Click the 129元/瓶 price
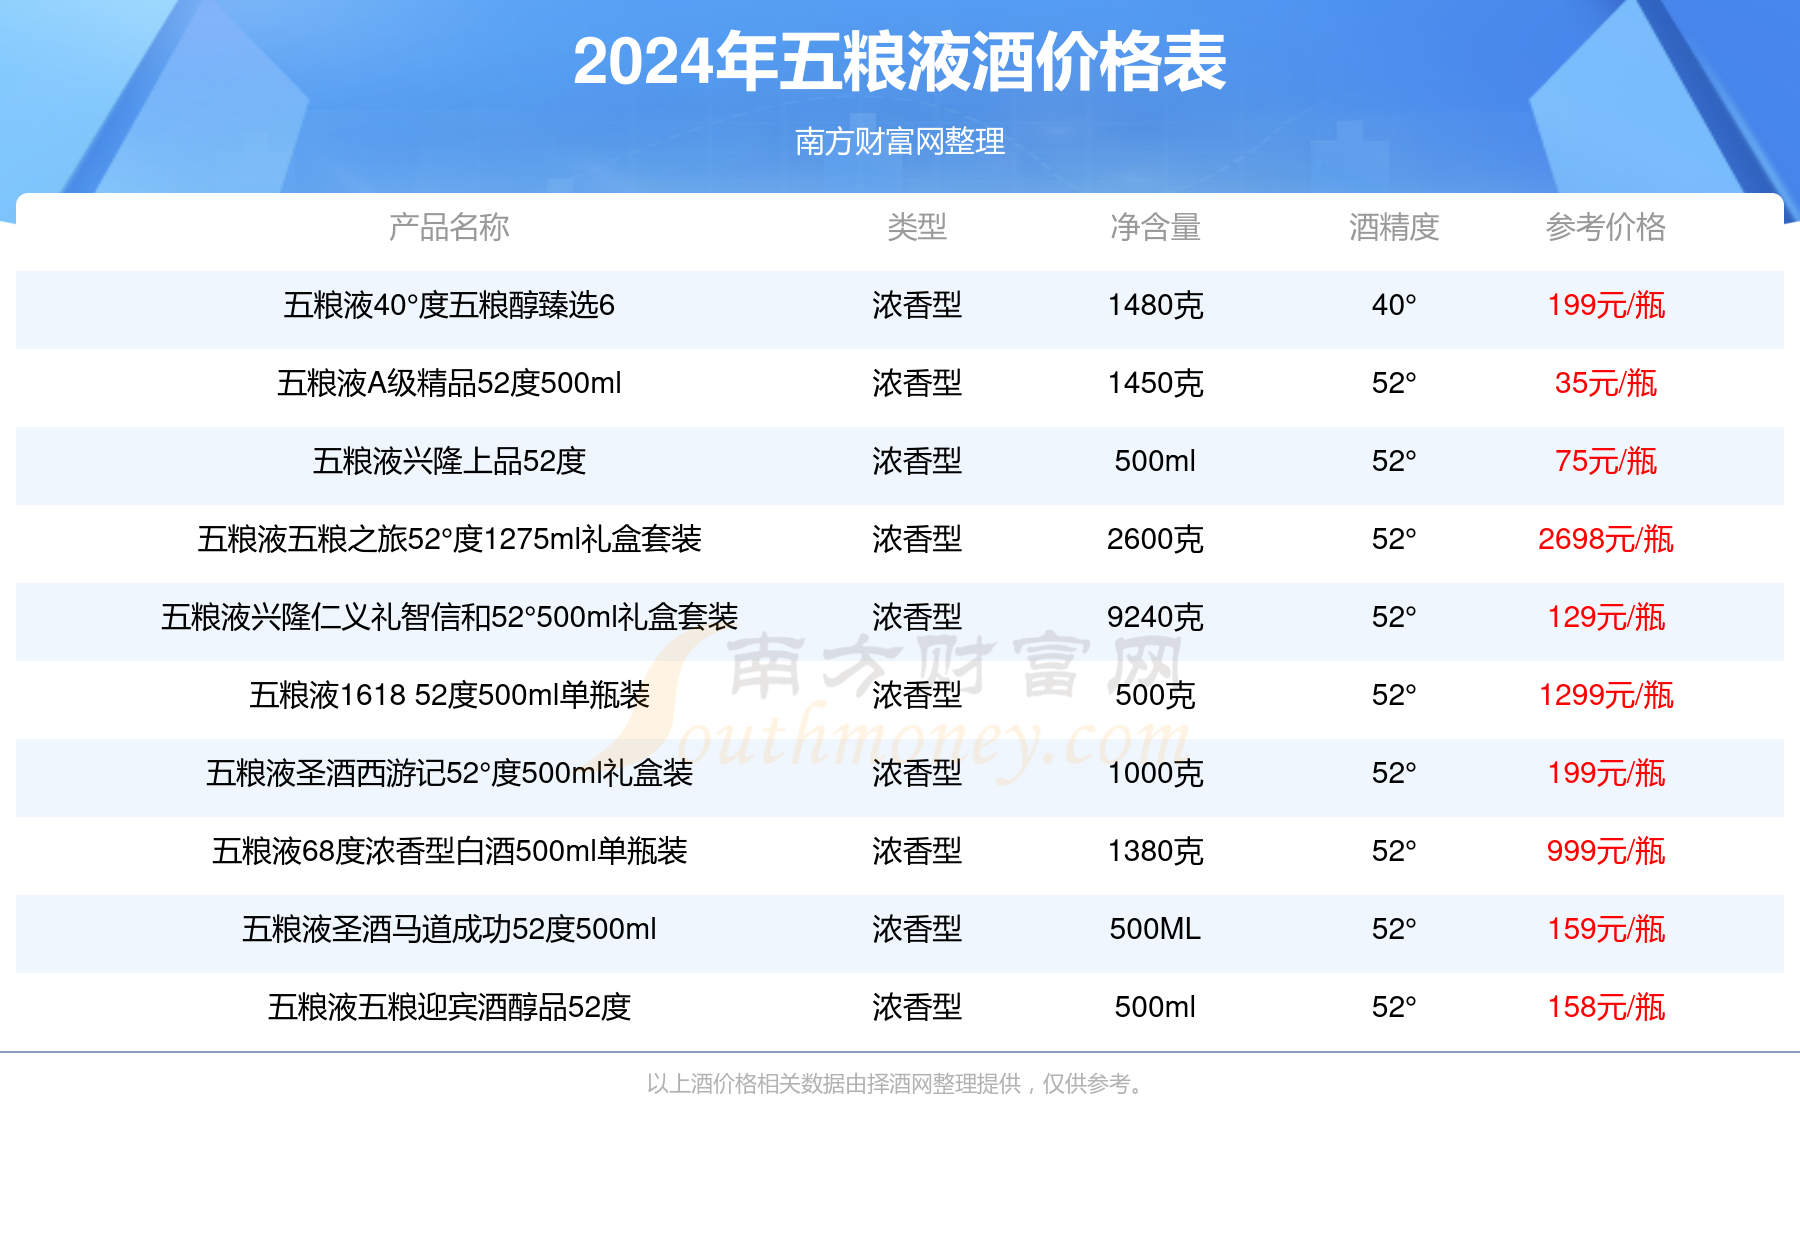The image size is (1800, 1250). click(1606, 617)
